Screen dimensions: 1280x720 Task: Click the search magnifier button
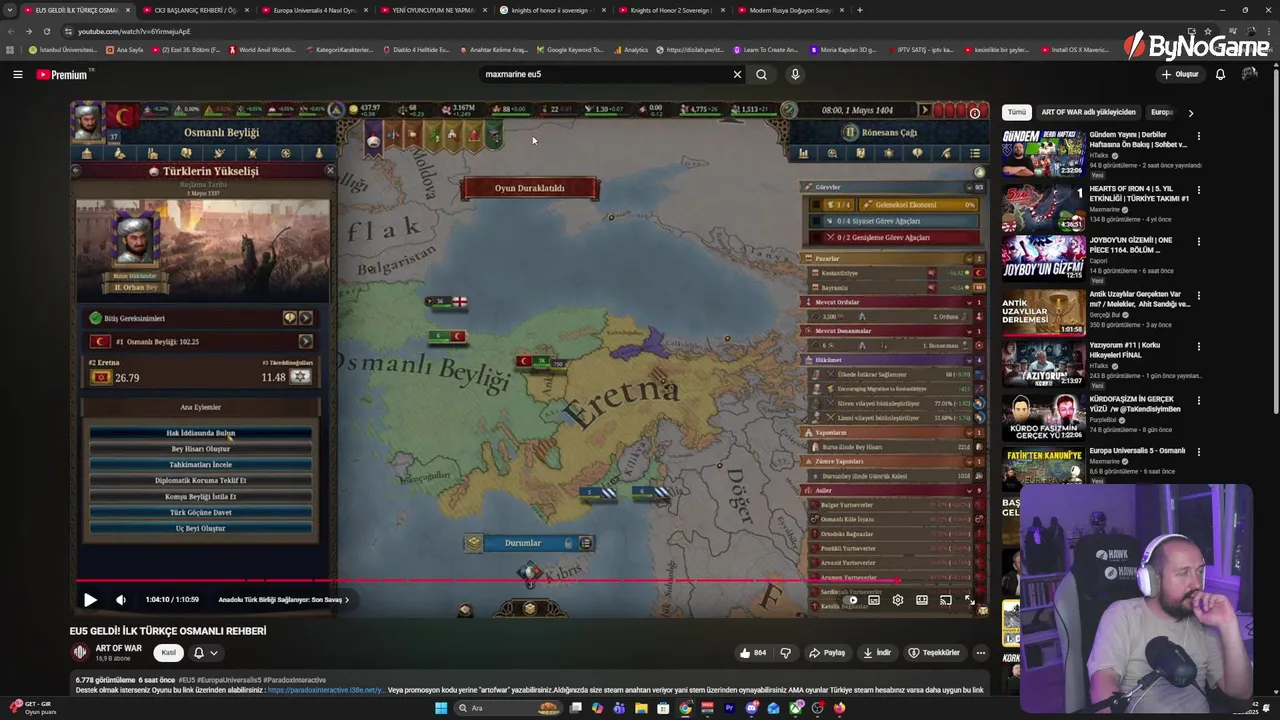pos(762,74)
